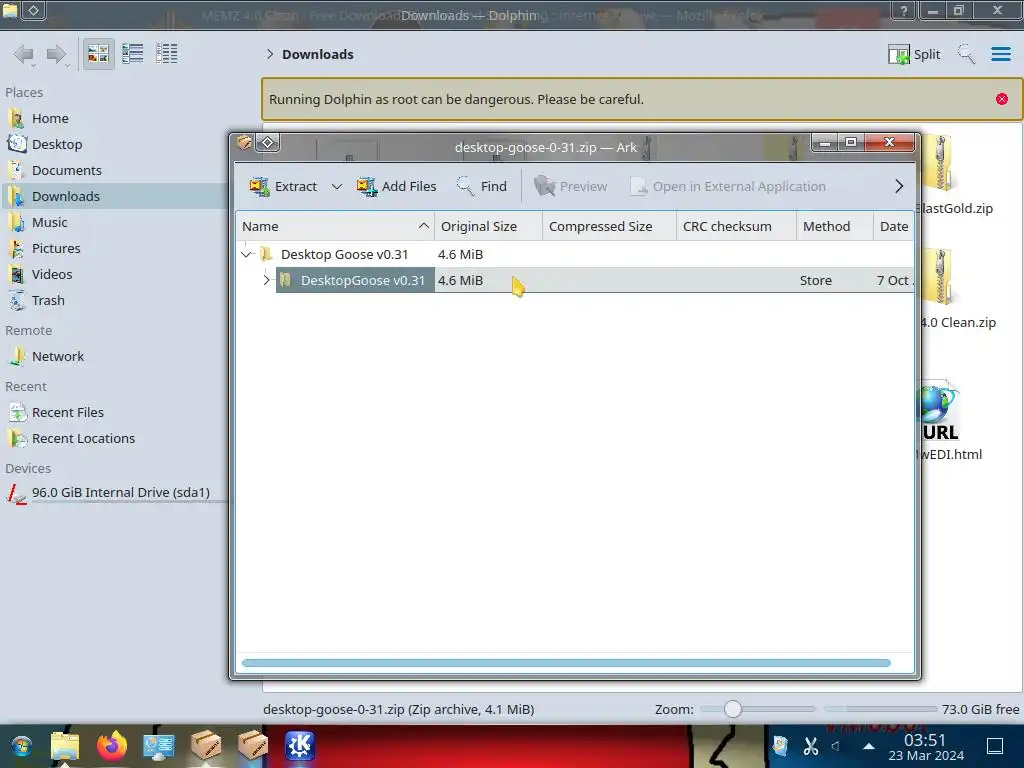Screen dimensions: 1024x768
Task: Click Downloads breadcrumb in Dolphin
Action: (x=317, y=54)
